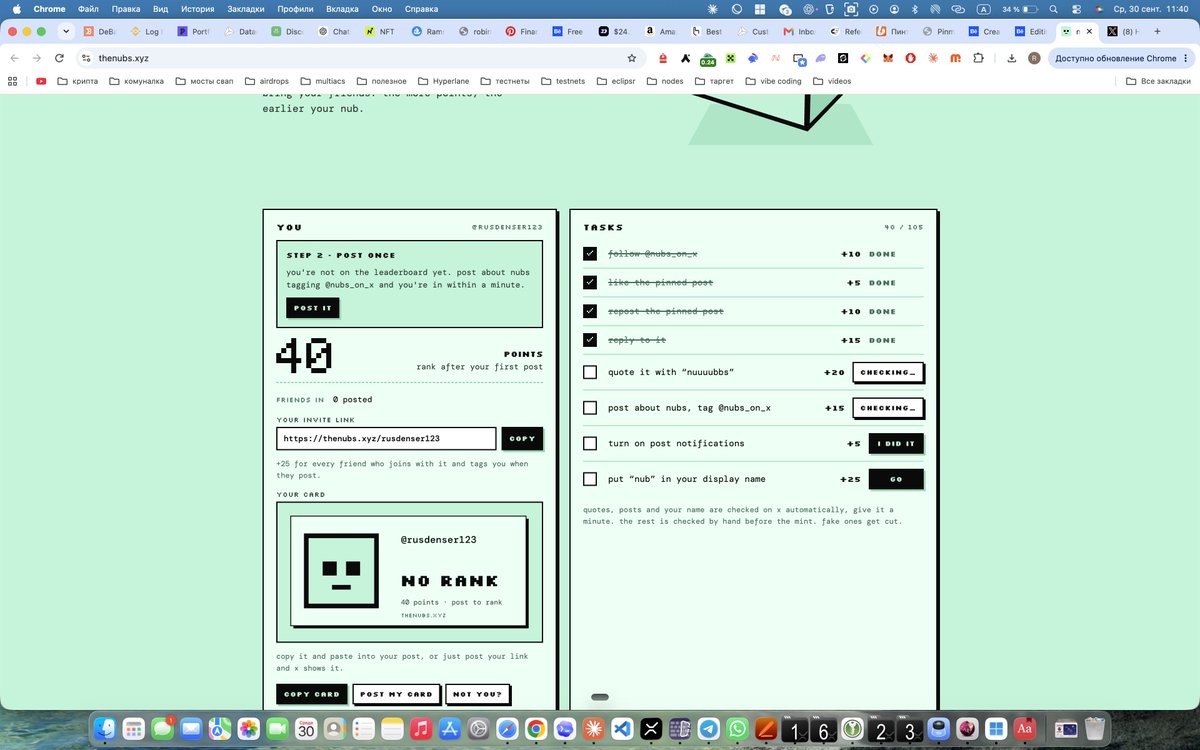Open the airdrops bookmarks folder
Screen dimensions: 1200x750
[267, 81]
